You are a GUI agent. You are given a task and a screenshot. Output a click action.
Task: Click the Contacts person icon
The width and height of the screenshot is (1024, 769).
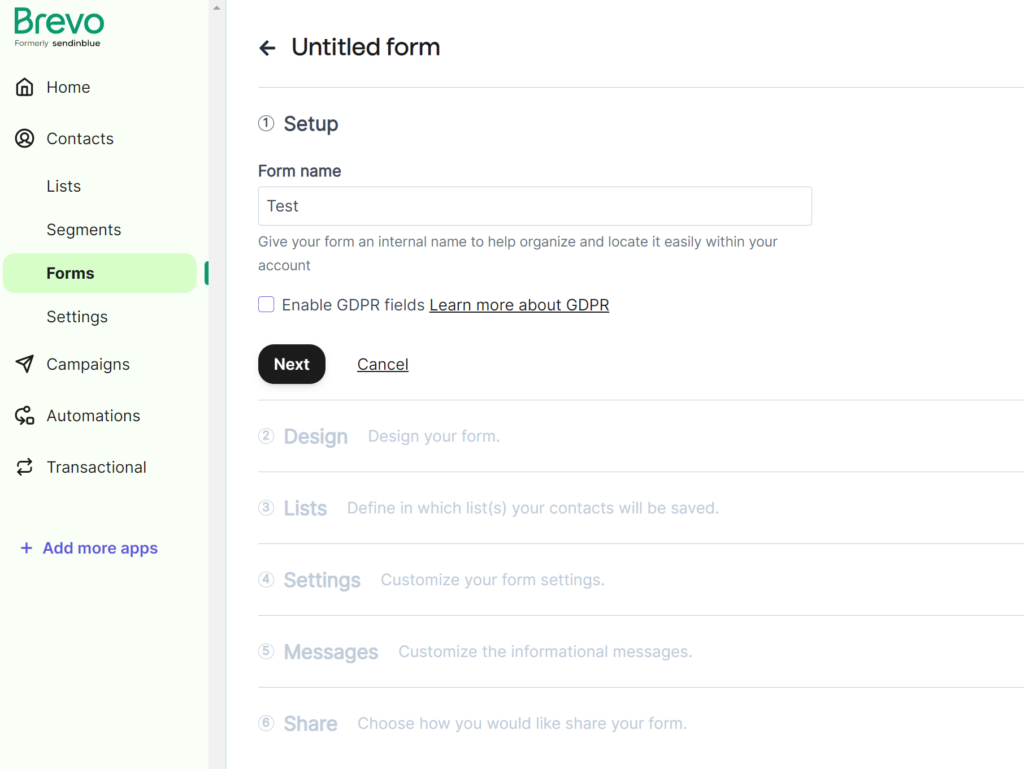click(25, 139)
